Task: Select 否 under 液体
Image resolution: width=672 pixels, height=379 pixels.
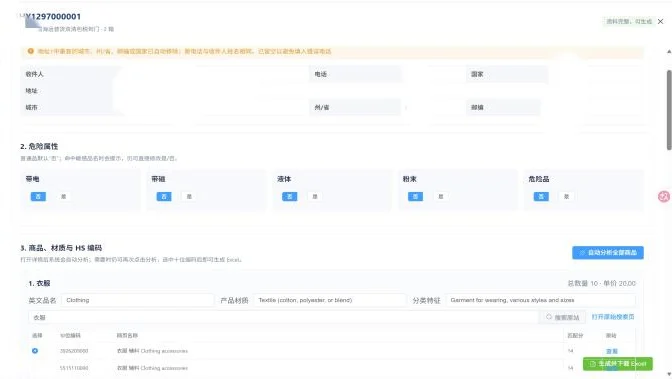Action: click(x=290, y=196)
